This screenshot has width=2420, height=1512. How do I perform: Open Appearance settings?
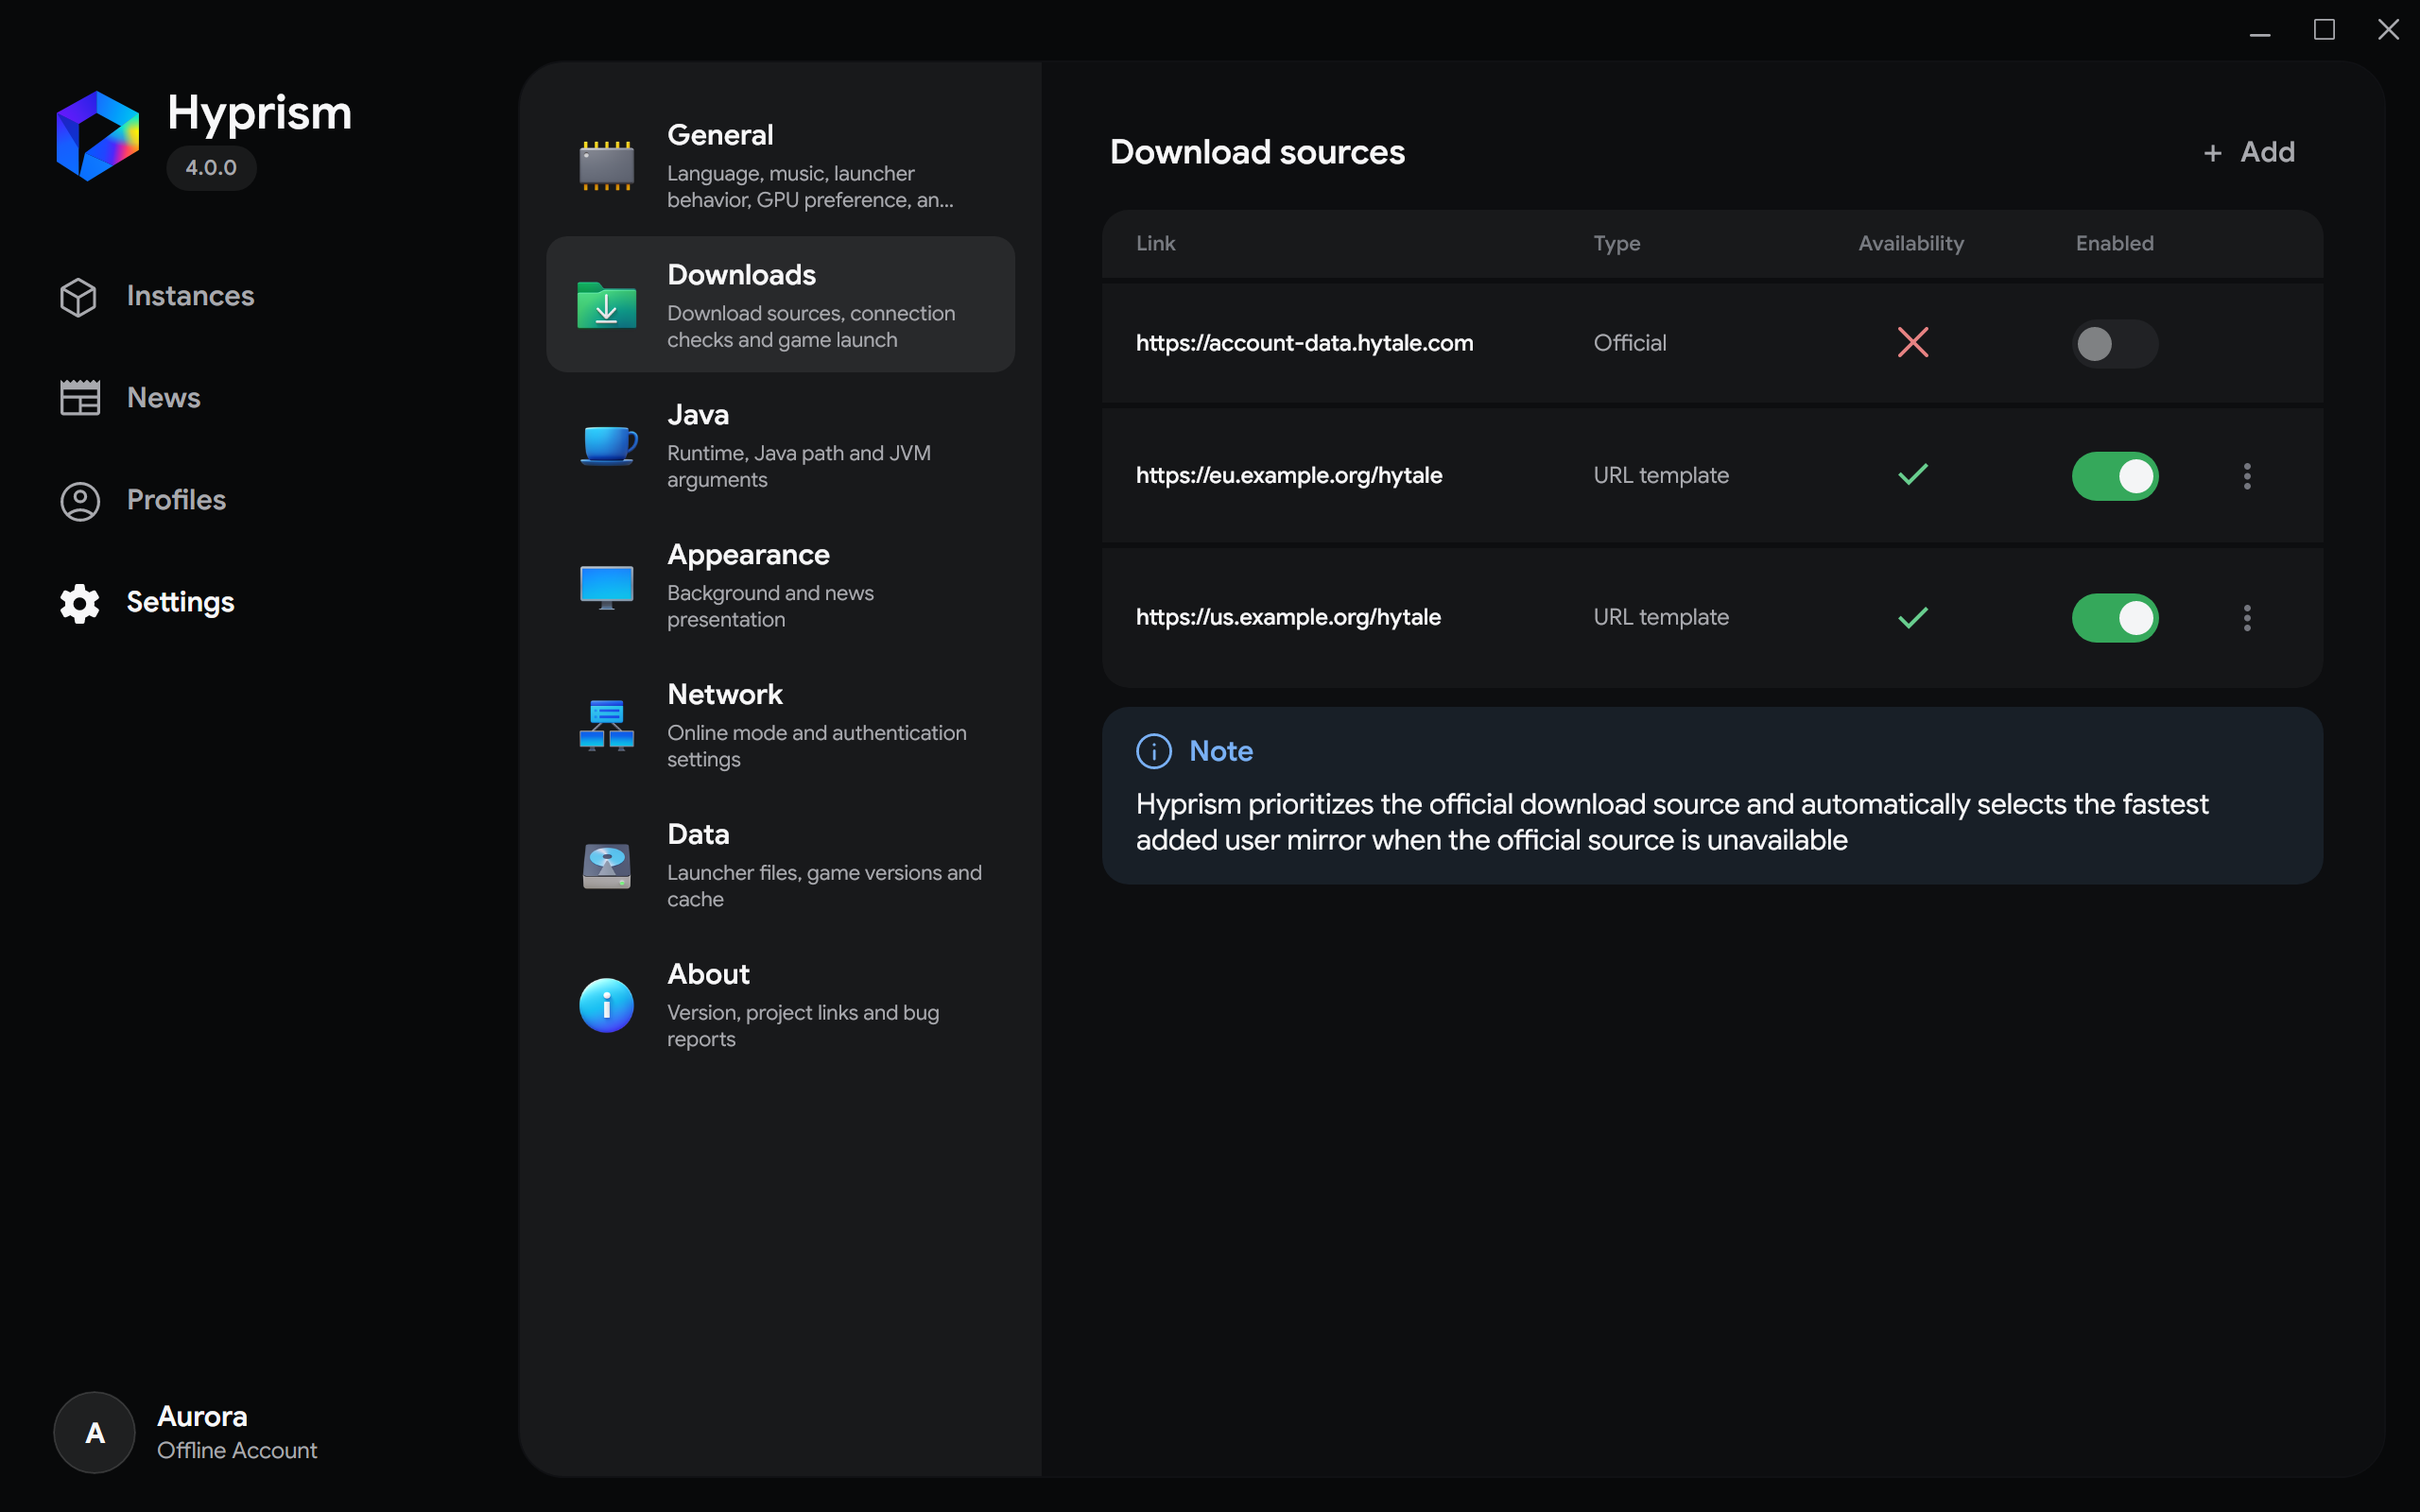[780, 585]
